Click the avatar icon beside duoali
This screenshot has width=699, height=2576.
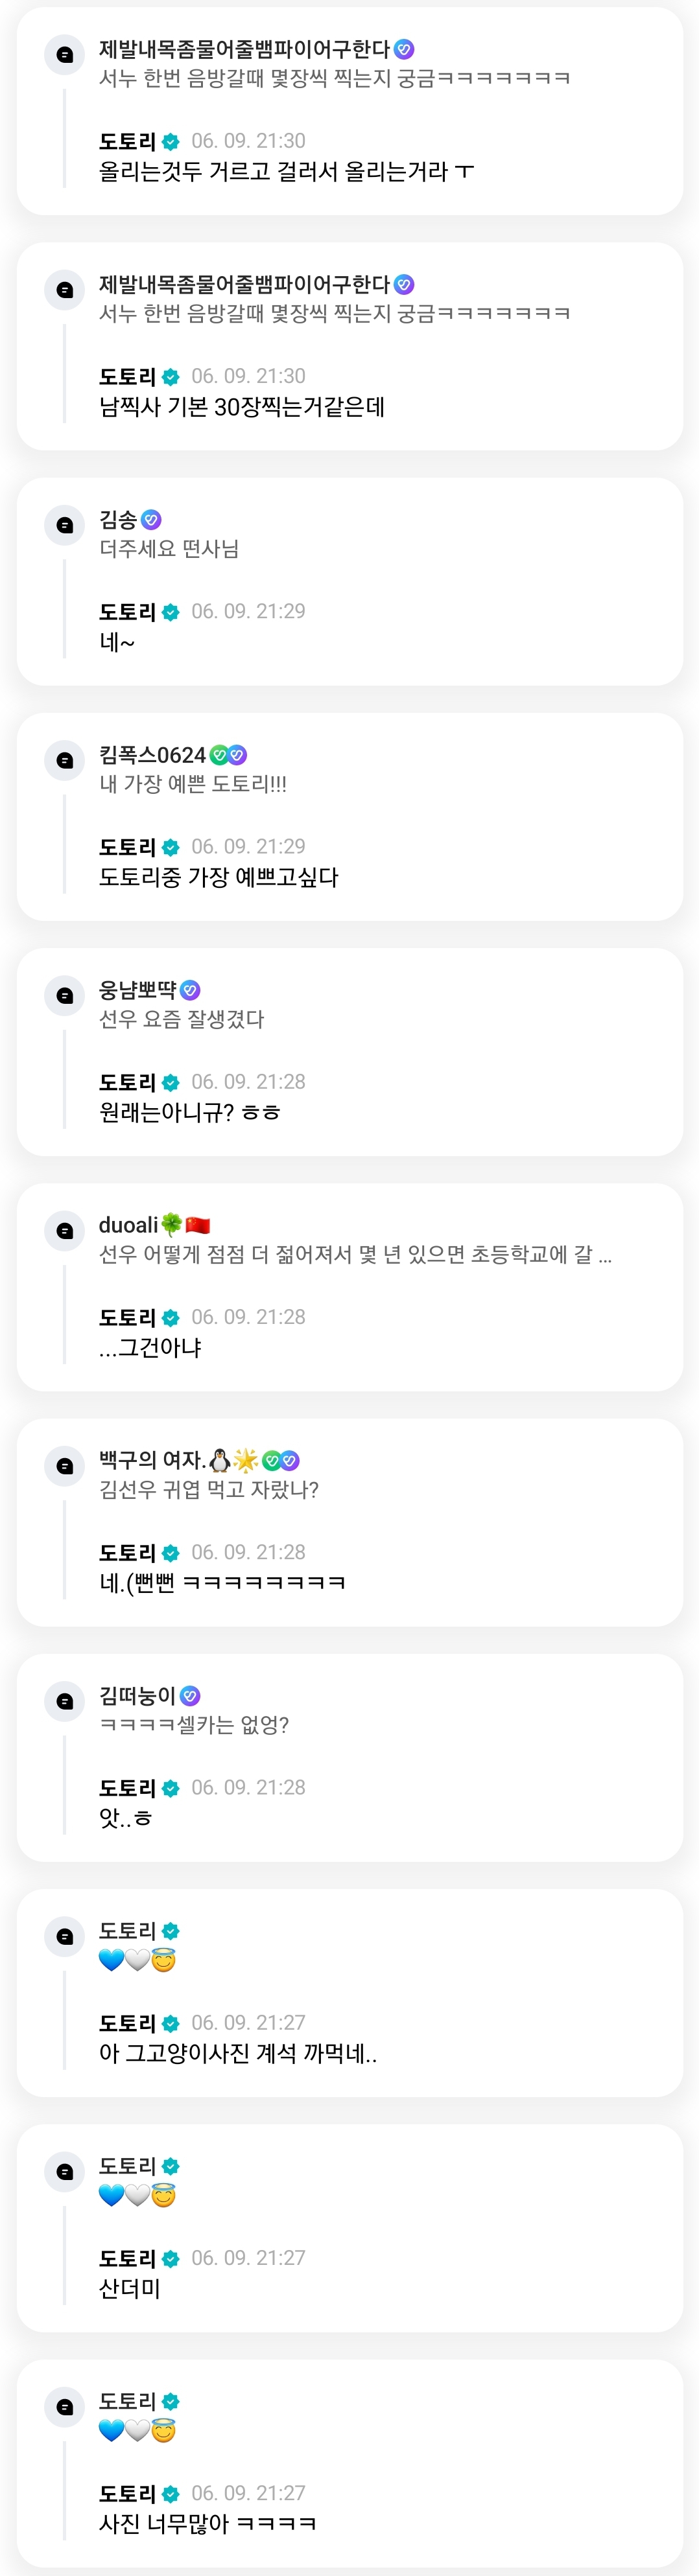coord(65,1230)
